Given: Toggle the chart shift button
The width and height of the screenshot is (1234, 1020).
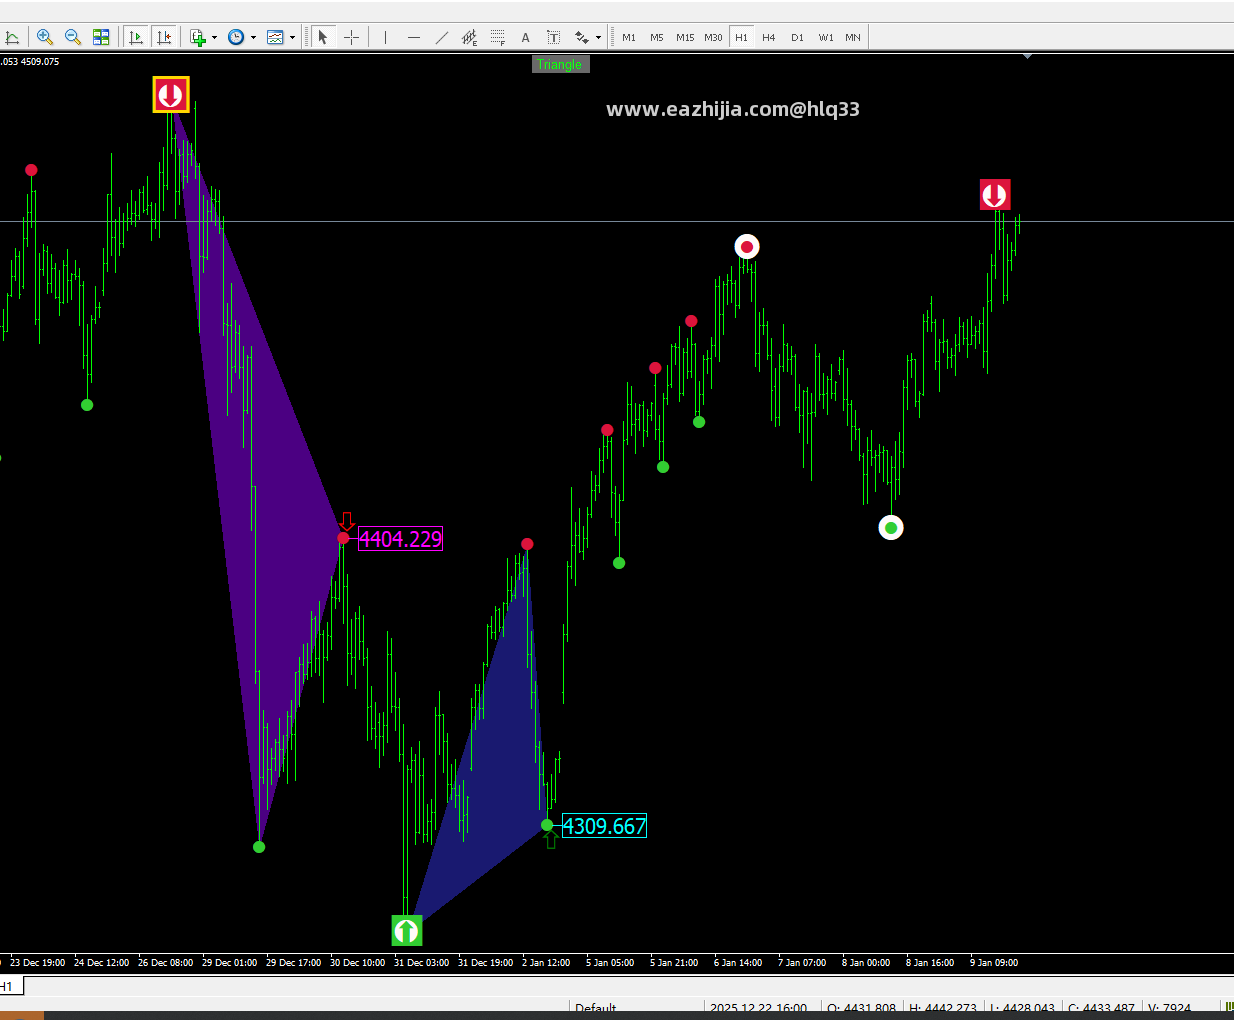Looking at the screenshot, I should click(x=165, y=37).
